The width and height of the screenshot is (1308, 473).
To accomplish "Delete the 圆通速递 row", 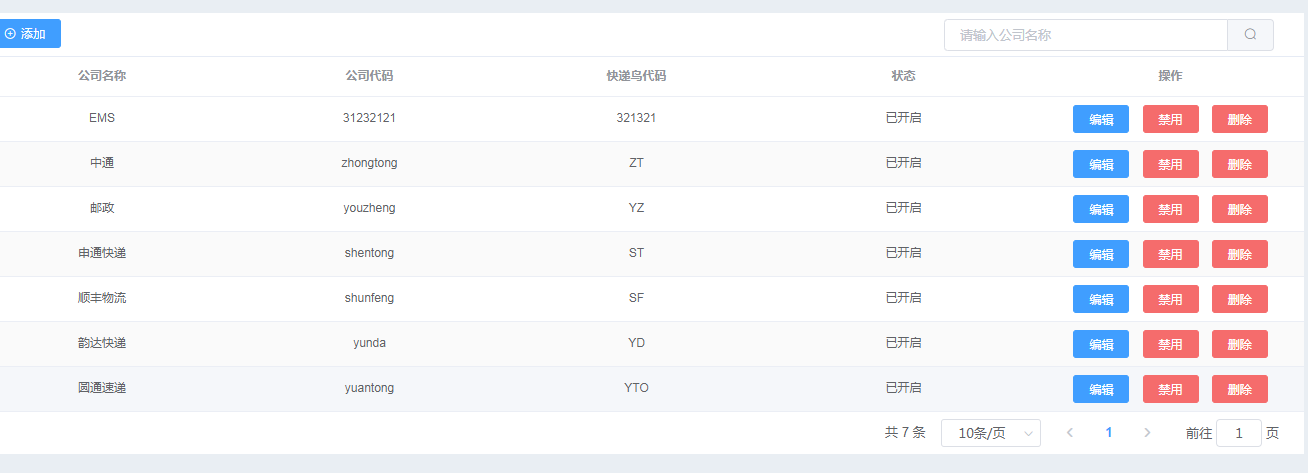I will pyautogui.click(x=1240, y=389).
